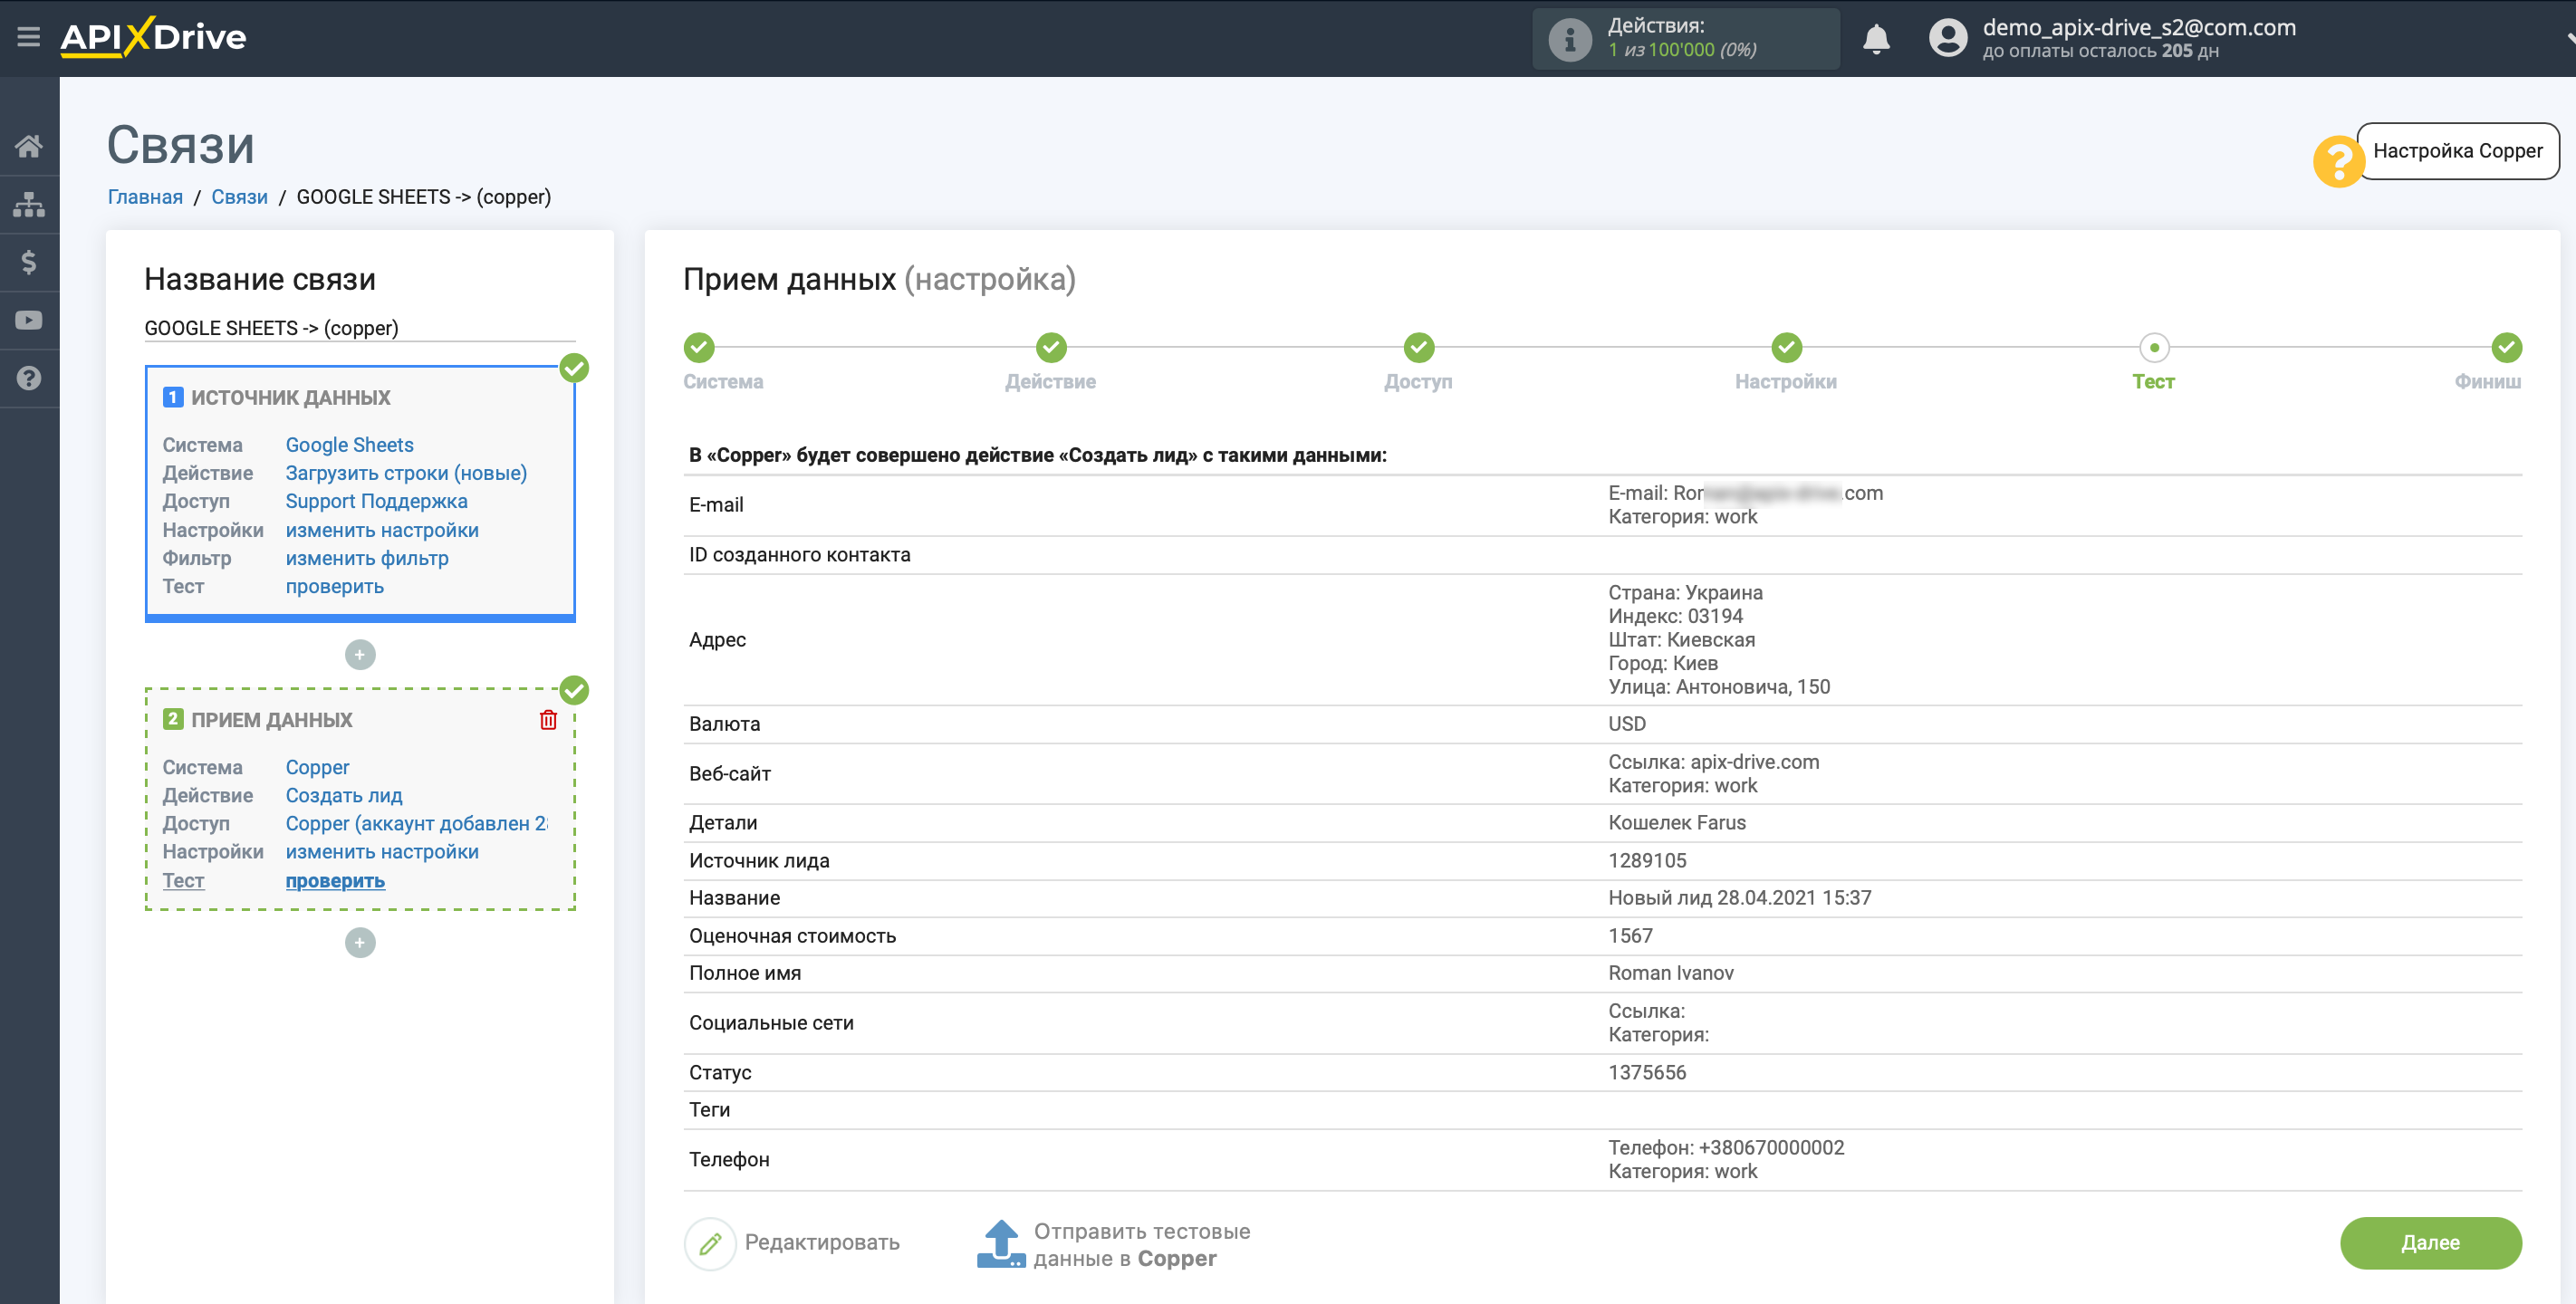Add step below the data receiver block
Viewport: 2576px width, 1304px height.
[x=360, y=943]
